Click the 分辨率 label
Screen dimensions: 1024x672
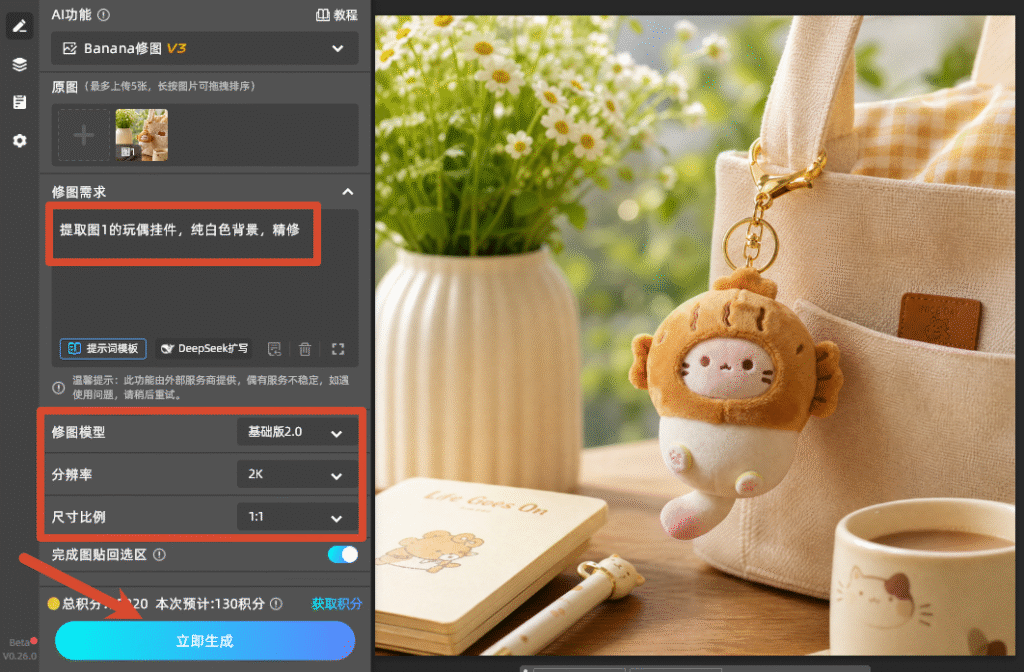[72, 475]
